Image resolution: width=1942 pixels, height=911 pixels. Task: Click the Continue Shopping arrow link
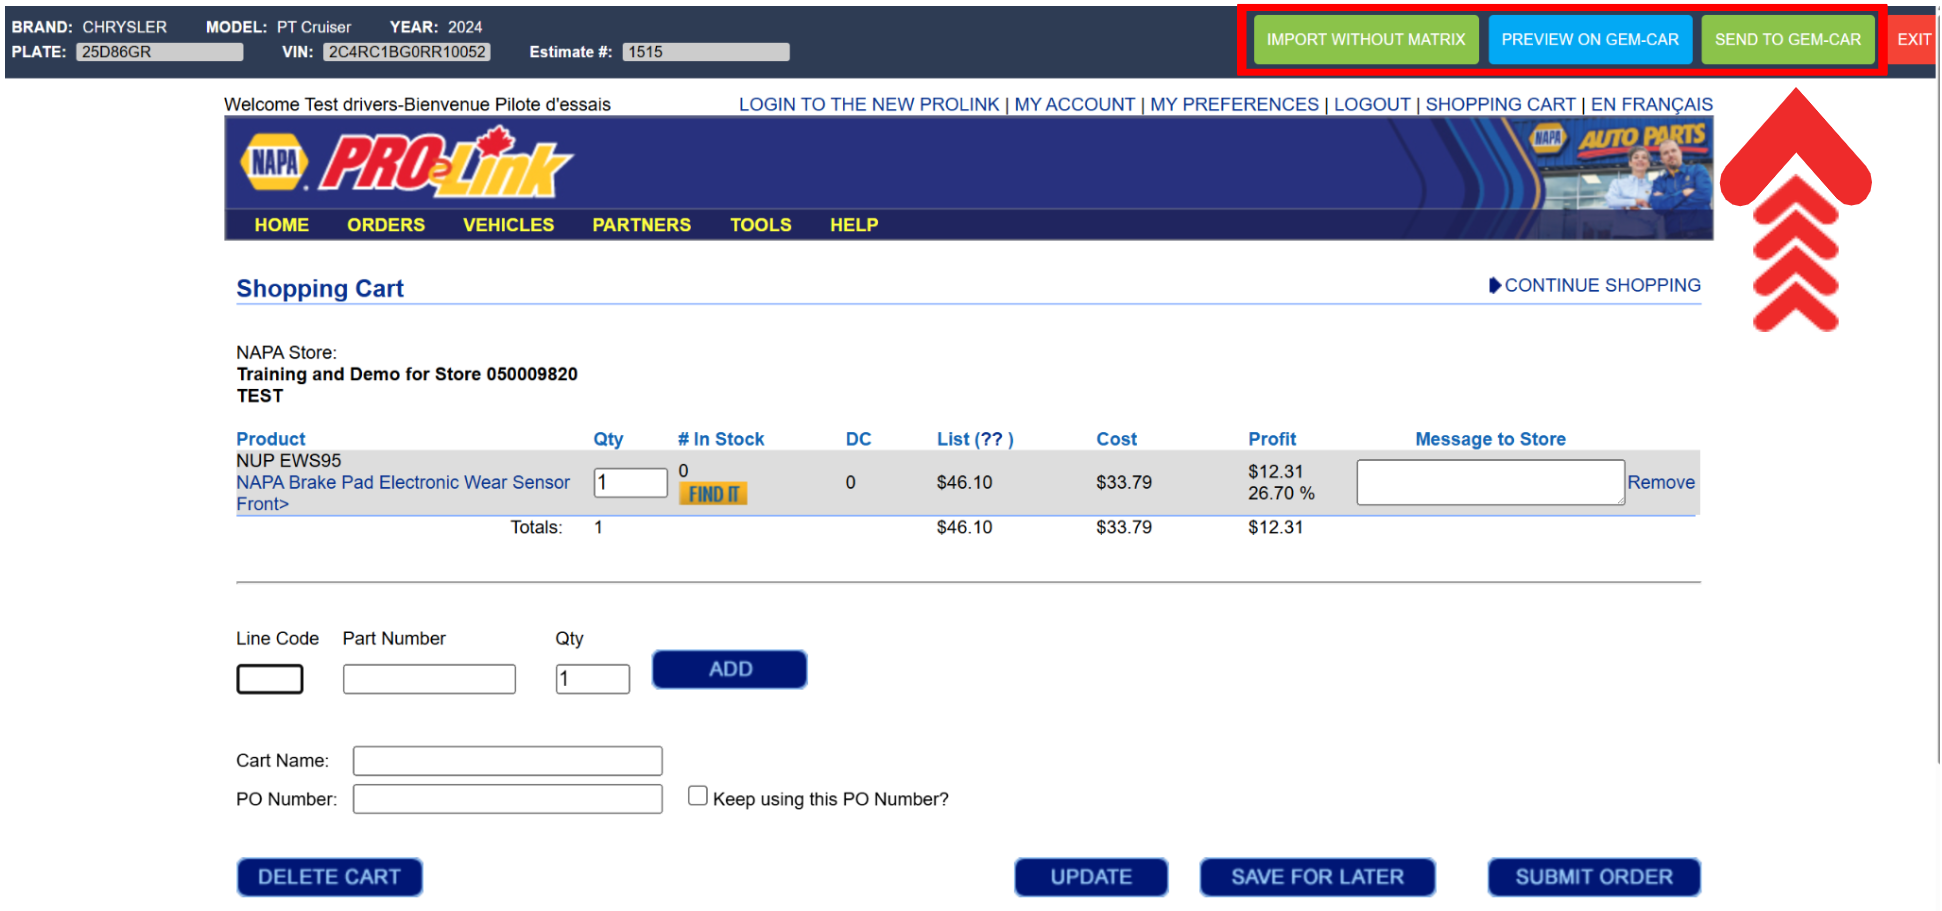(1594, 285)
